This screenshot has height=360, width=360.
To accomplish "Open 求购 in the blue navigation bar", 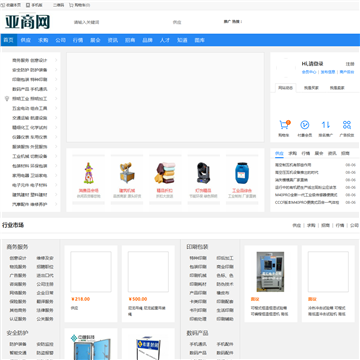I will (43, 40).
